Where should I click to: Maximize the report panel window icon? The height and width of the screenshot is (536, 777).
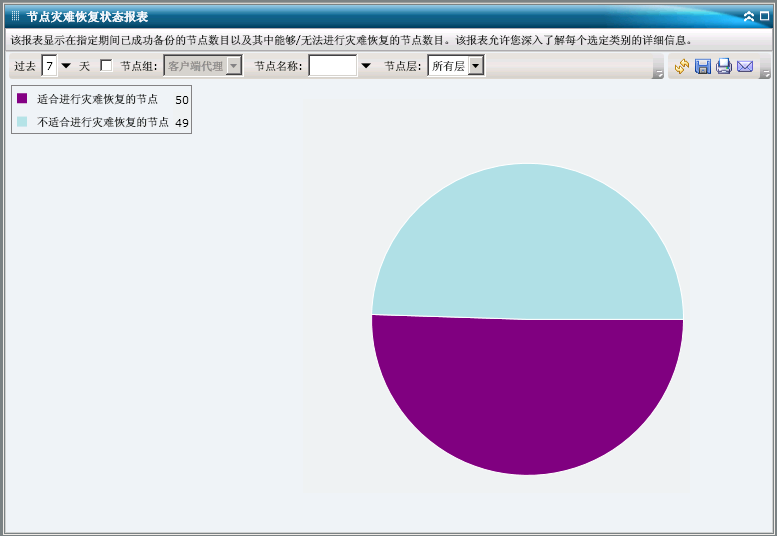coord(764,16)
